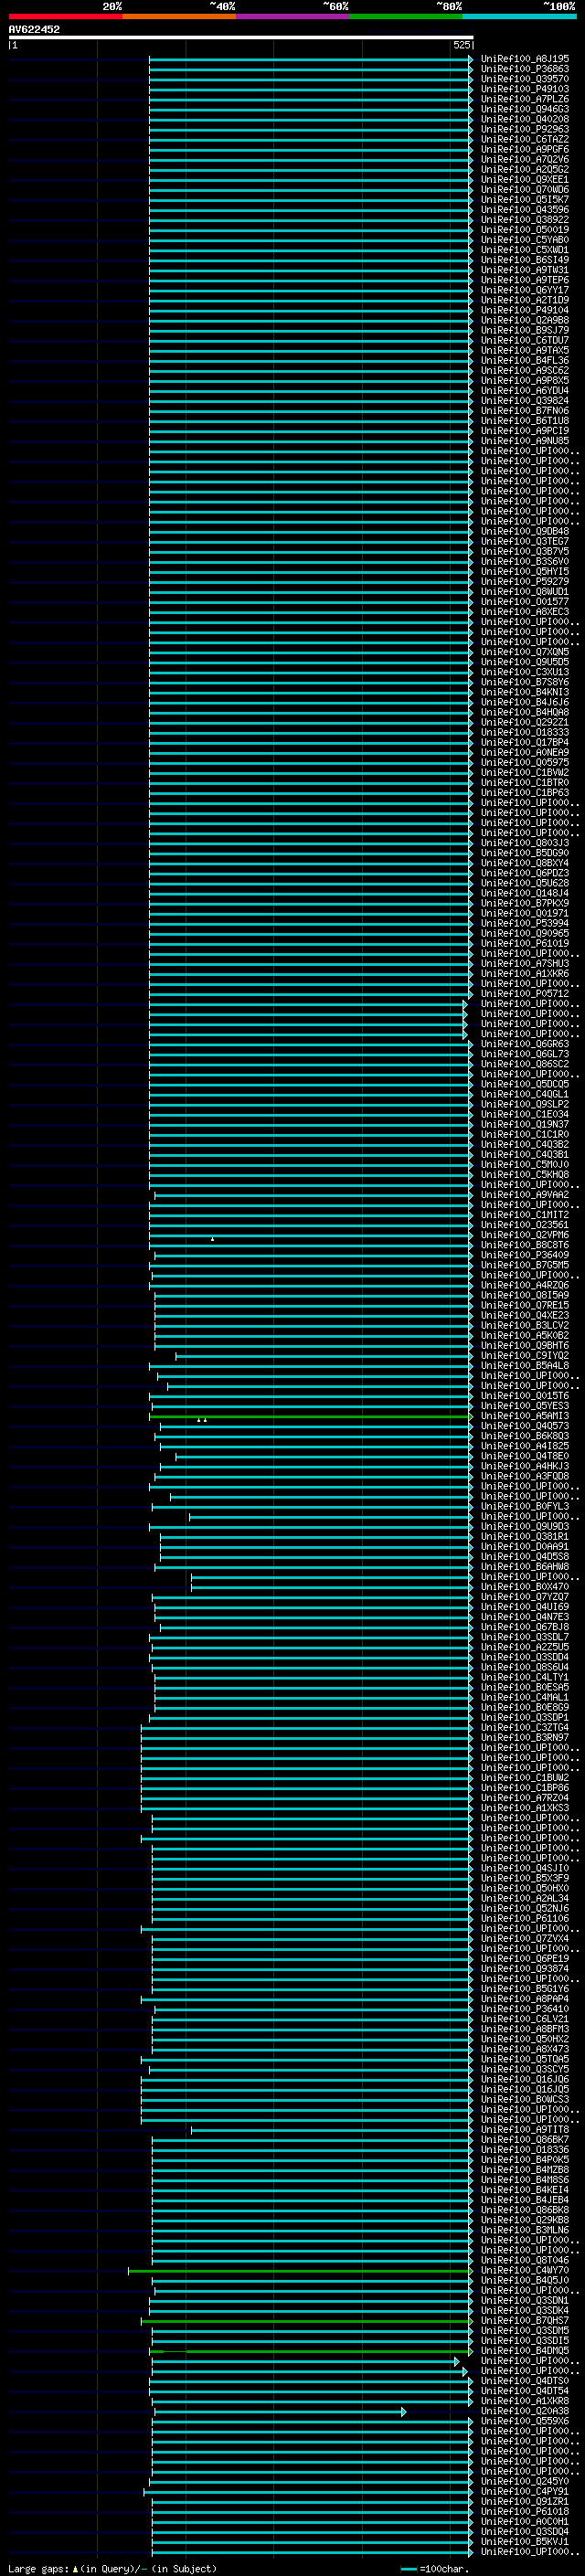Select the UniRef100_P05712 label
Viewport: 585px width, 2576px height.
coord(525,994)
